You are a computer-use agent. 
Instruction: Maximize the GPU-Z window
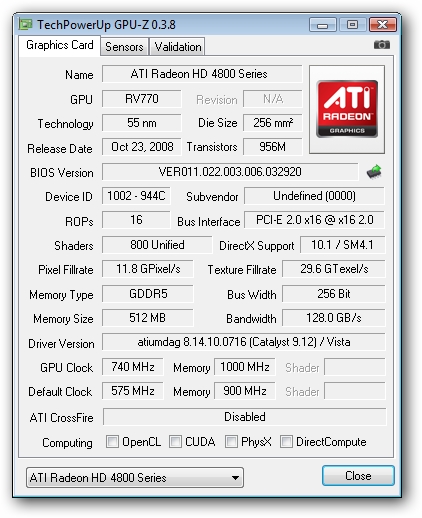pos(352,25)
